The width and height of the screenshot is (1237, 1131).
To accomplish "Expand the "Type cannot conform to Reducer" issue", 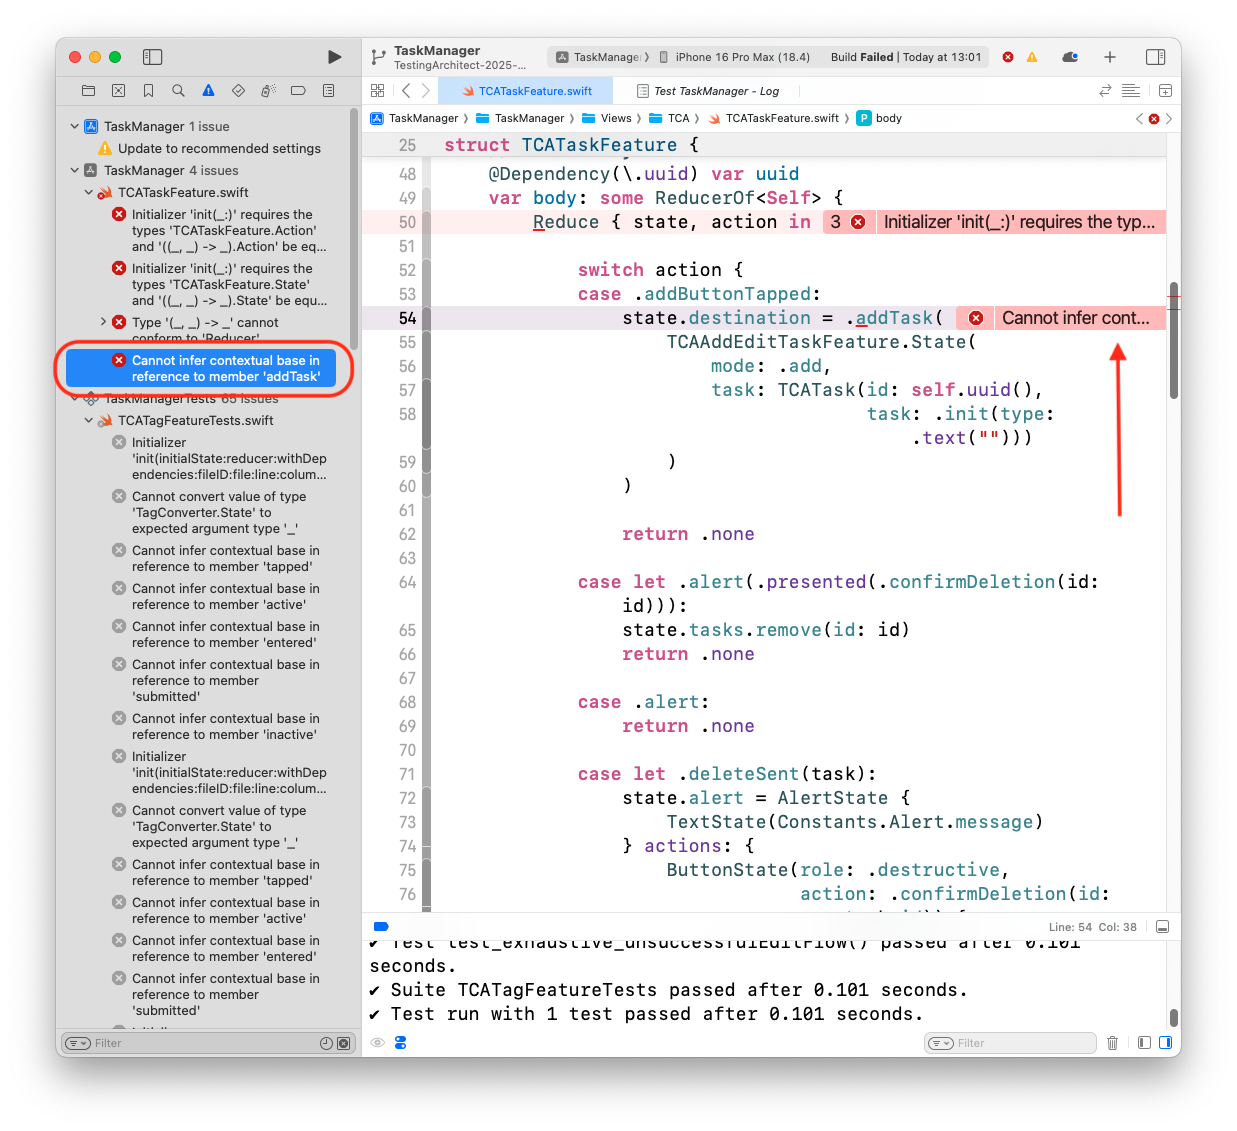I will click(x=103, y=322).
